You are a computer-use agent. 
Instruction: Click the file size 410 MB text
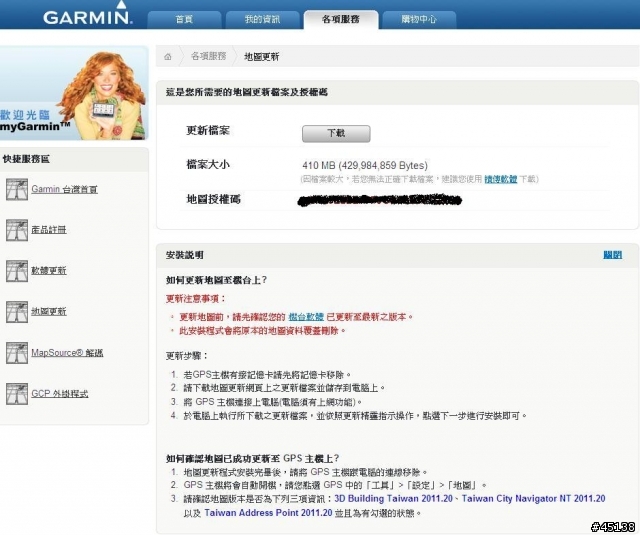(365, 165)
